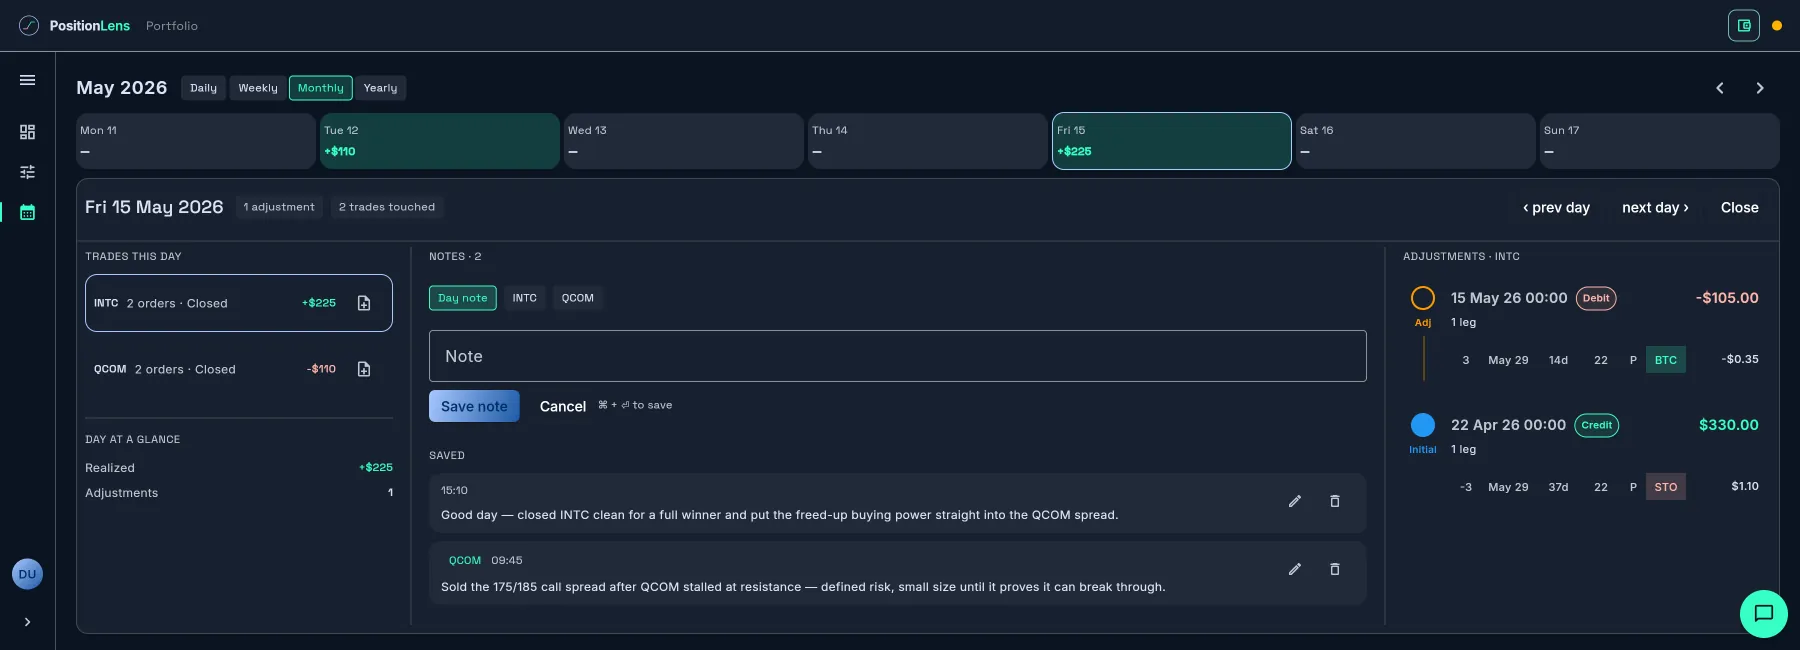Select the Day note filter chip
This screenshot has width=1800, height=650.
[x=463, y=298]
